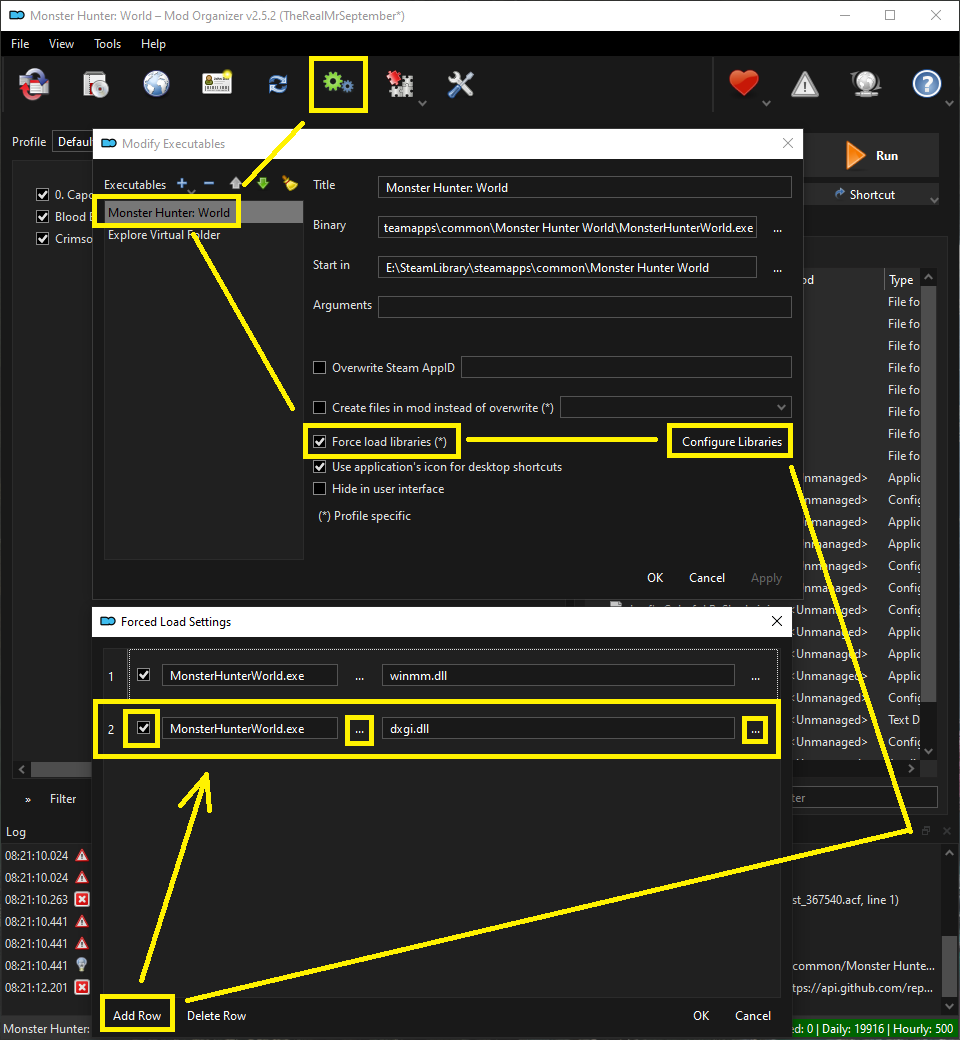Image resolution: width=960 pixels, height=1040 pixels.
Task: Browse for Start in folder ellipsis
Action: tap(778, 268)
